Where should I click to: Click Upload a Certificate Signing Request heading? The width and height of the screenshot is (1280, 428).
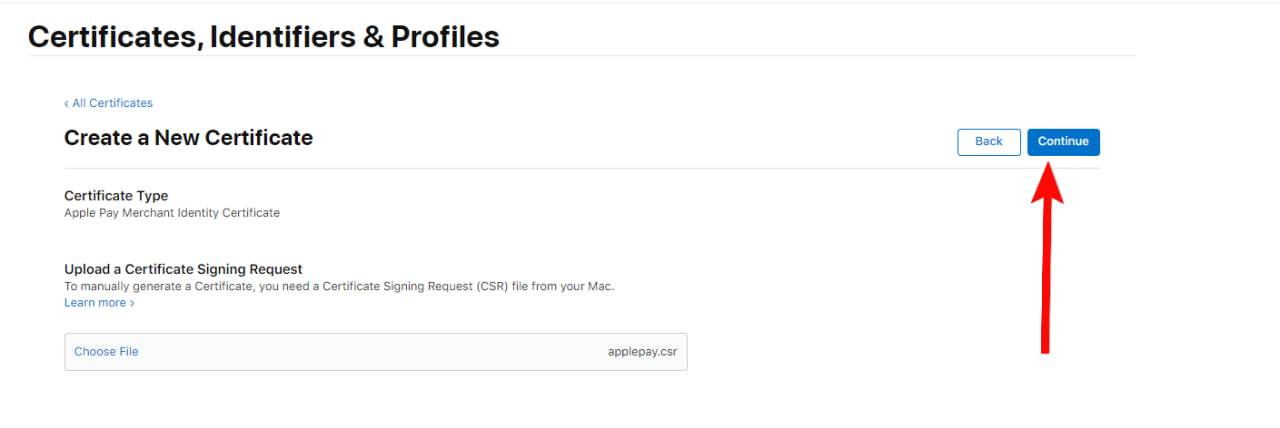(x=183, y=269)
